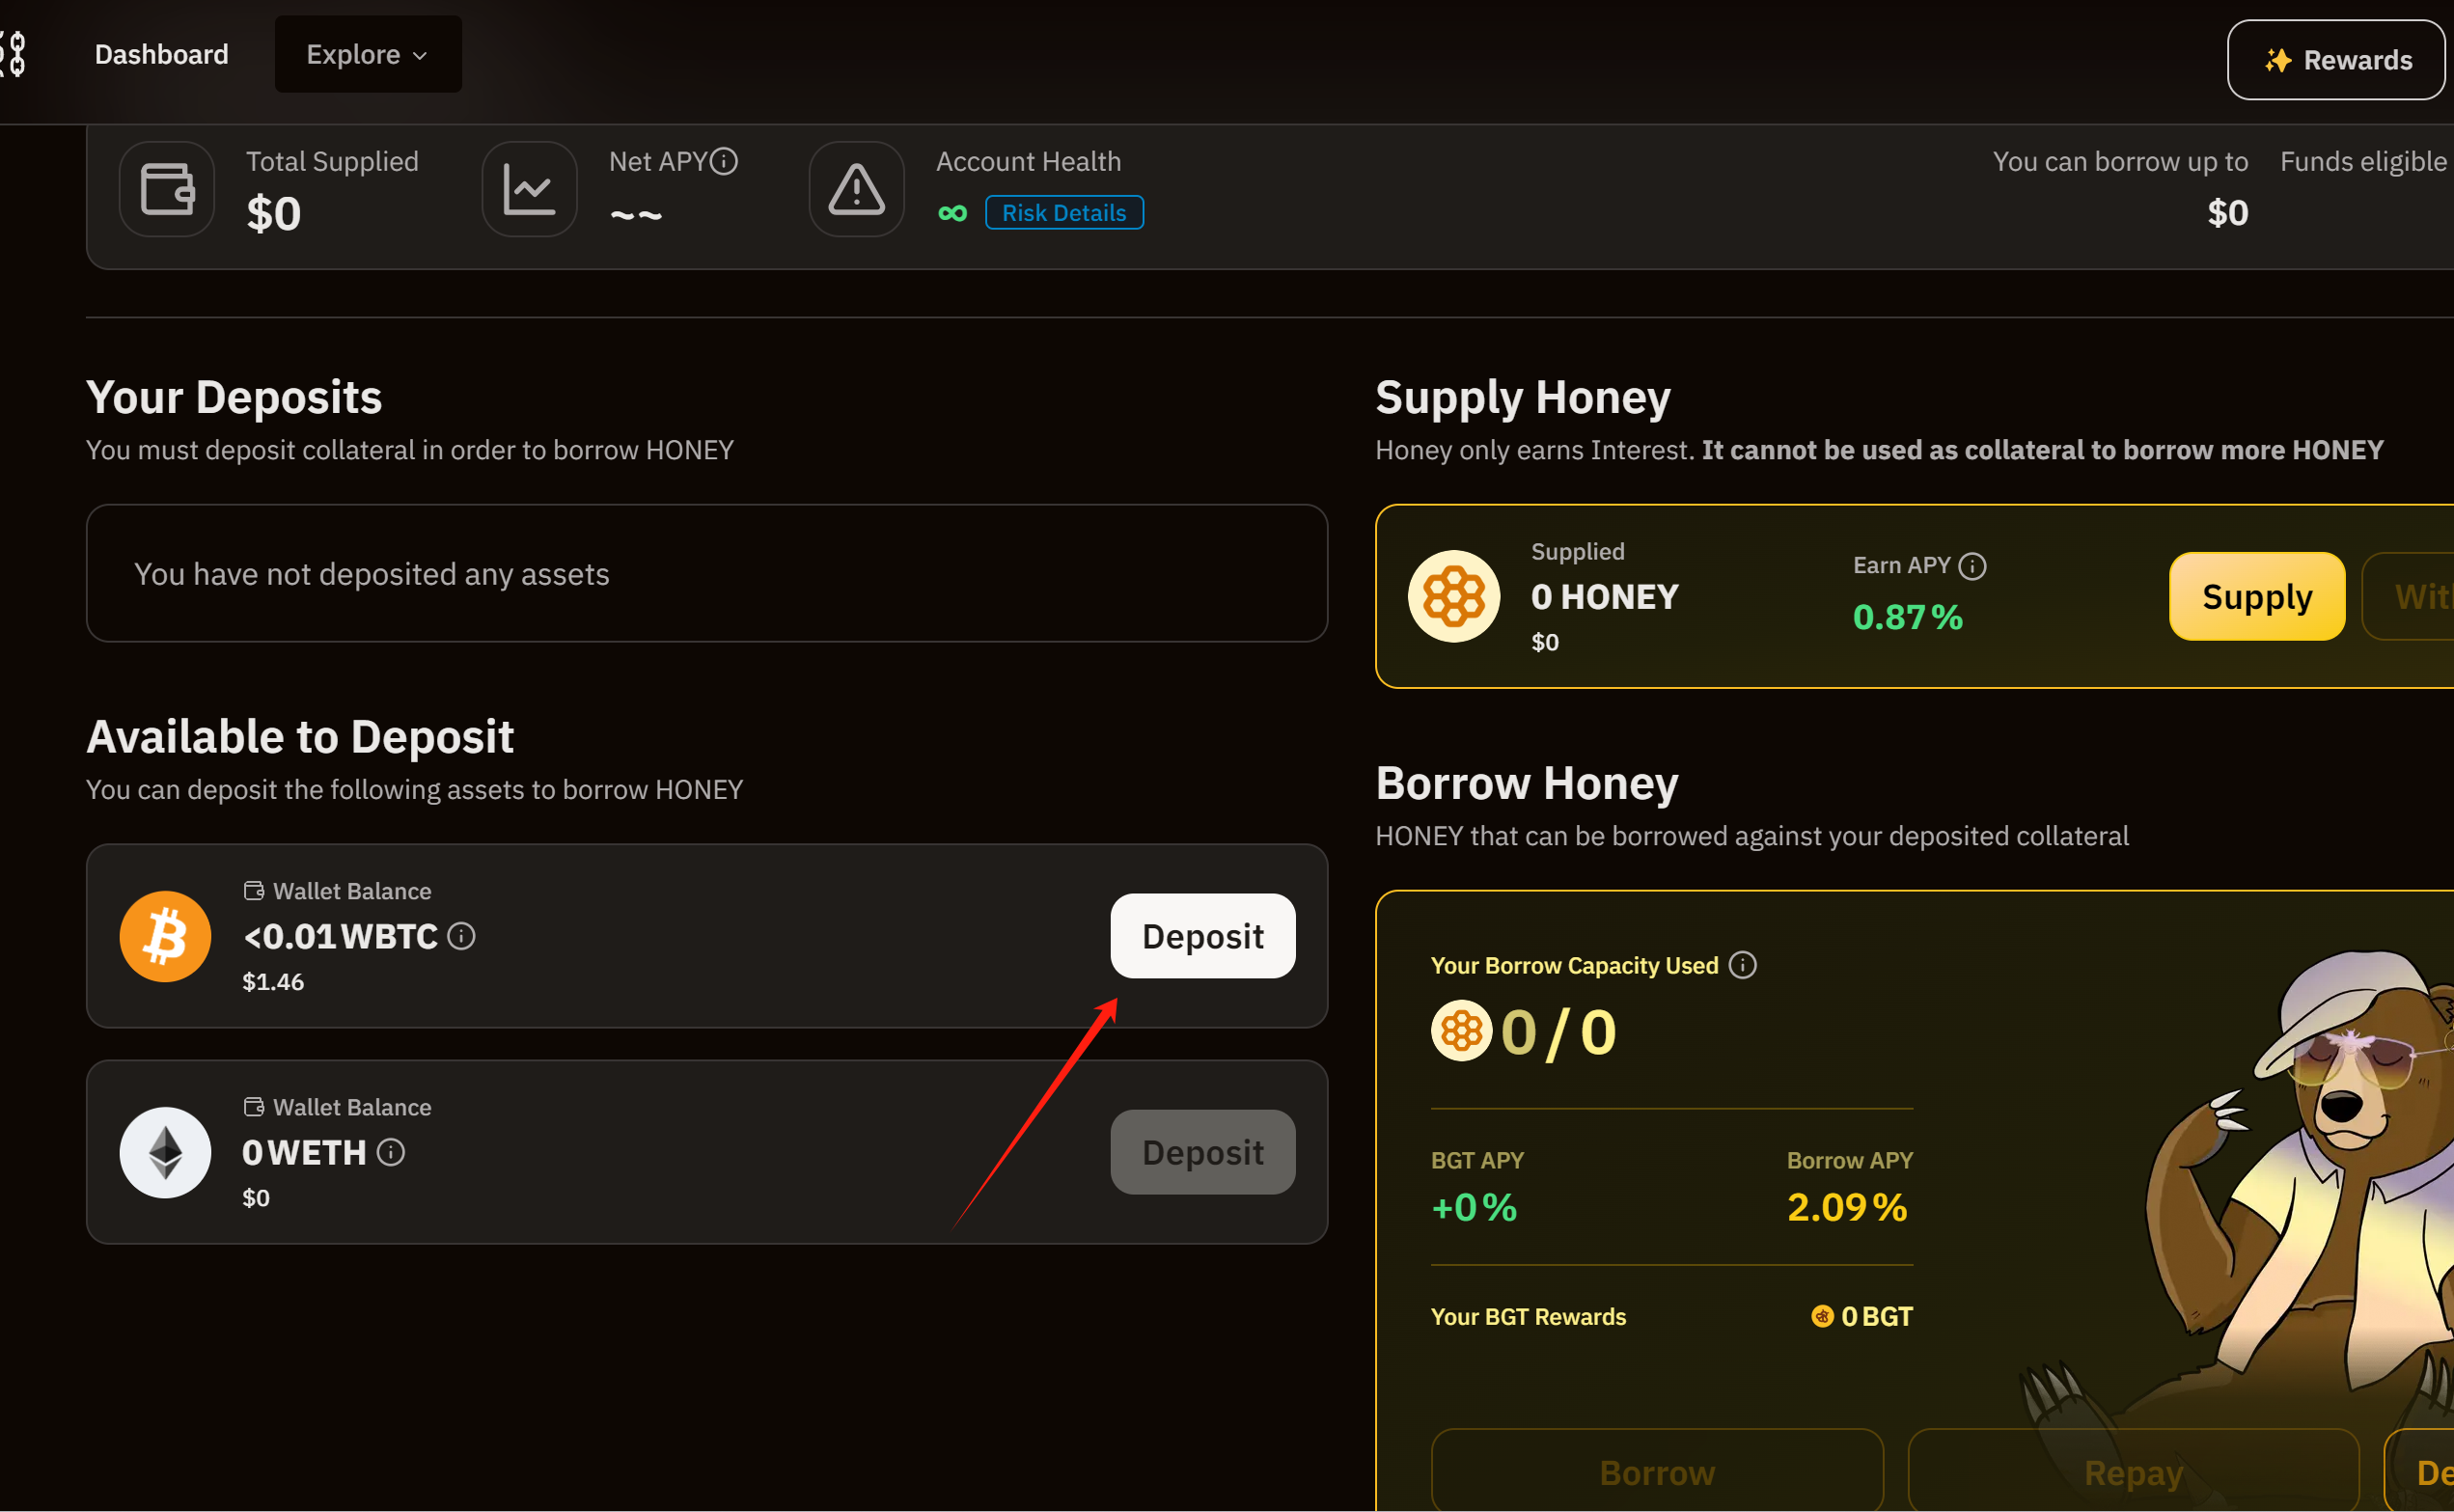Click the Borrow button

pyautogui.click(x=1657, y=1472)
